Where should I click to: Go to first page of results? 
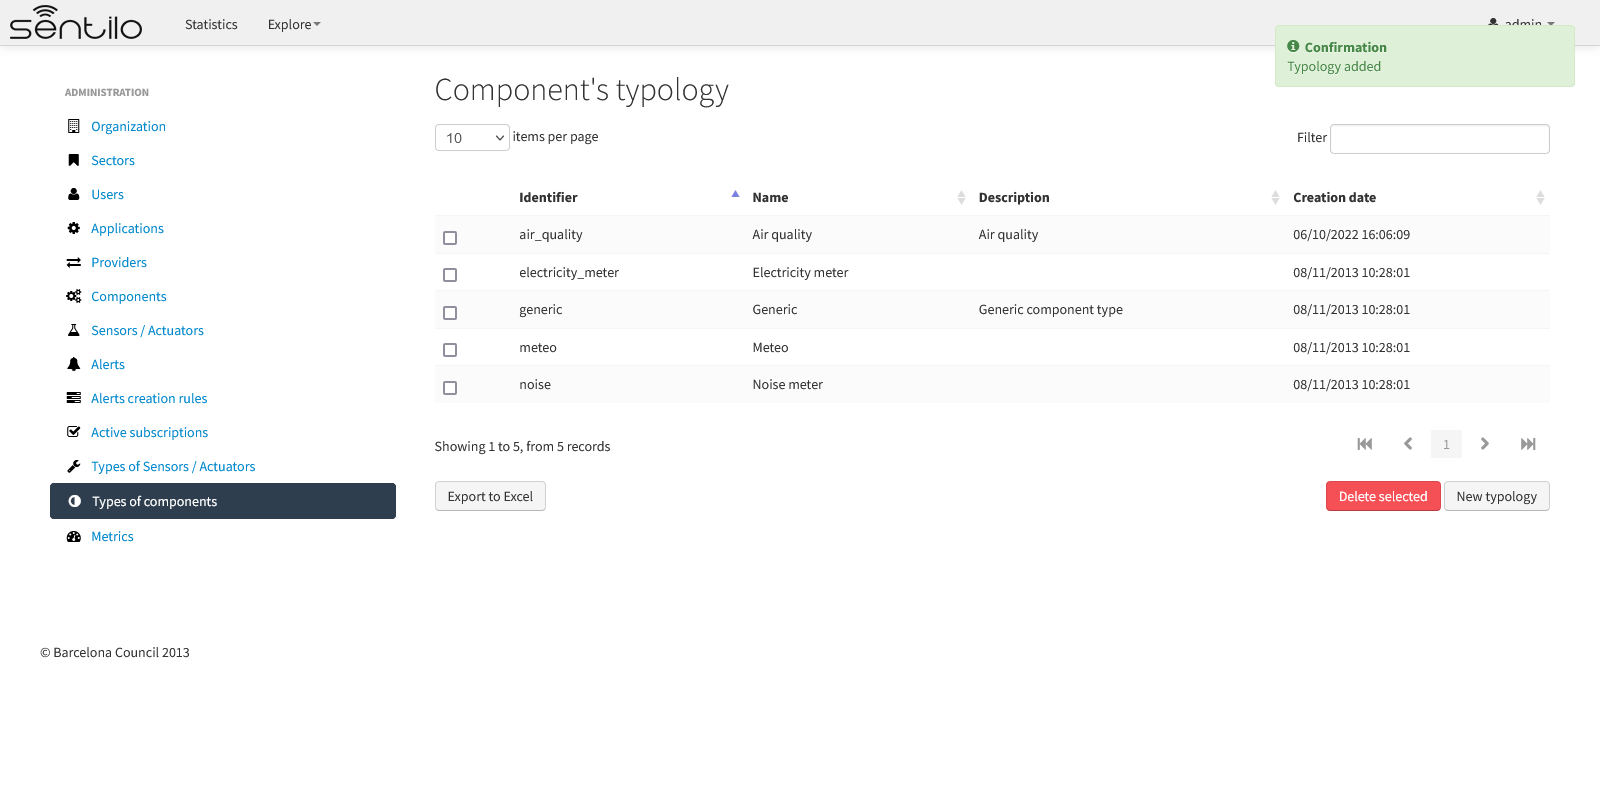click(1365, 444)
